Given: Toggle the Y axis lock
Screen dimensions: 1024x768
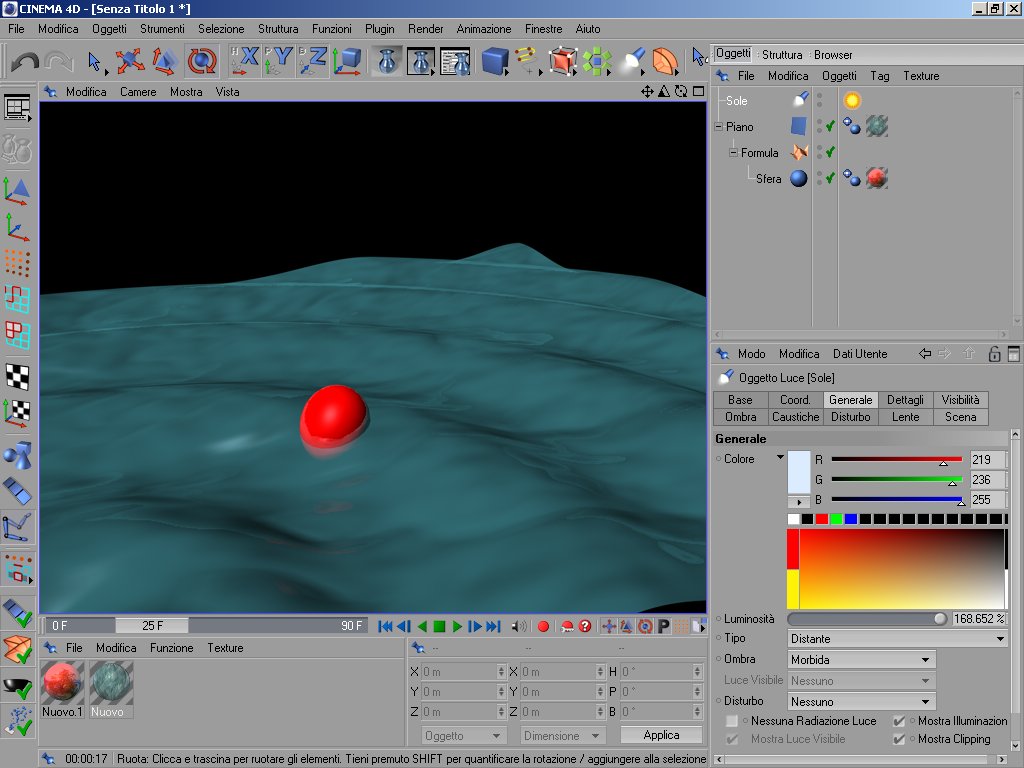Looking at the screenshot, I should pyautogui.click(x=278, y=61).
